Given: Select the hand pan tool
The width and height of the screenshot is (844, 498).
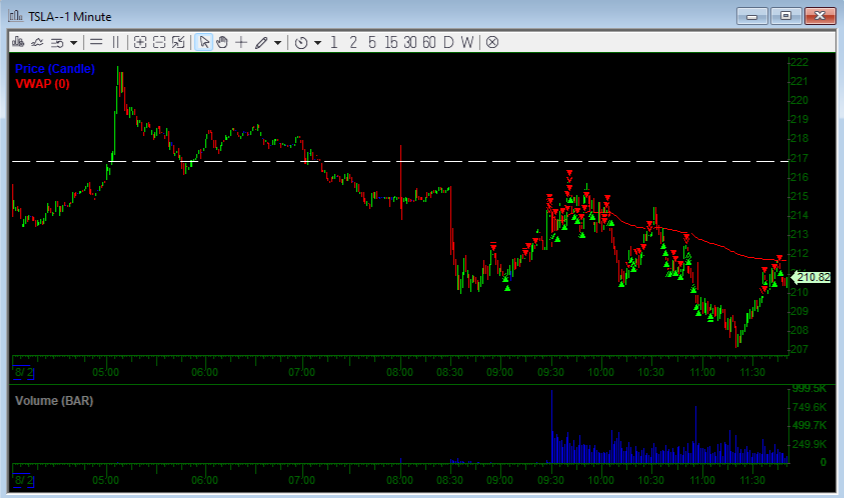Looking at the screenshot, I should (x=222, y=42).
